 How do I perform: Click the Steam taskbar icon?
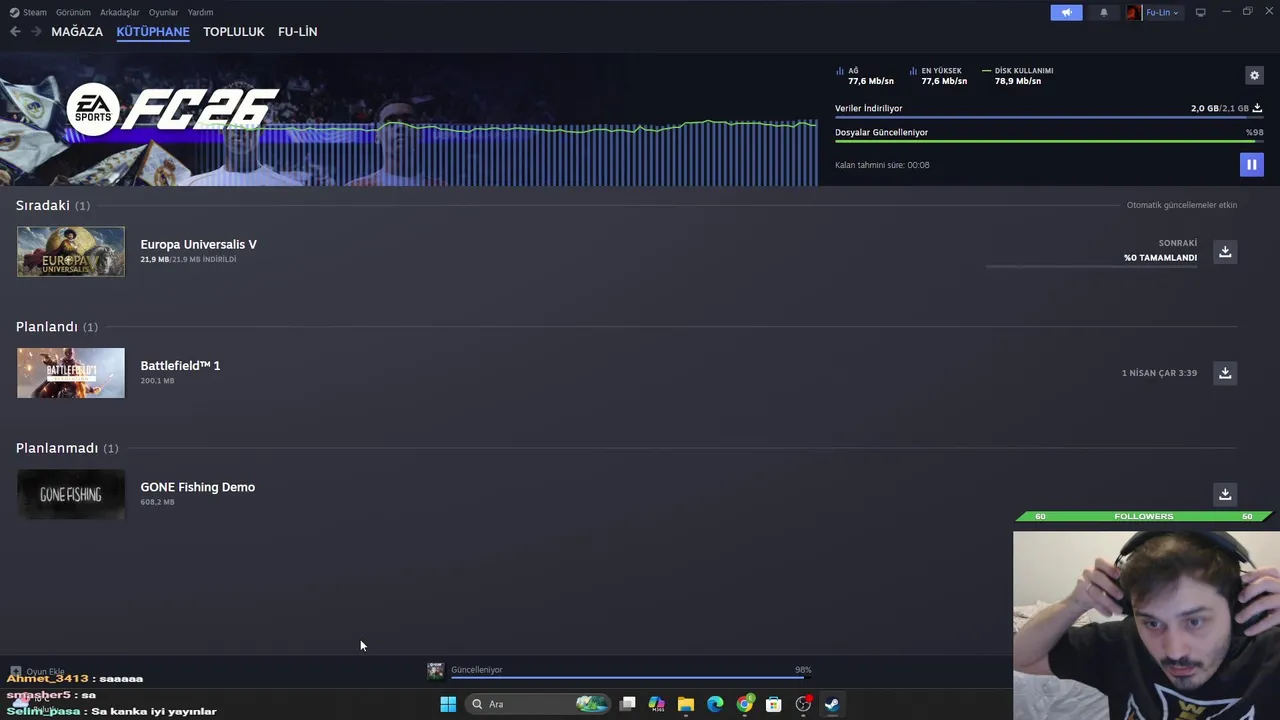[832, 704]
